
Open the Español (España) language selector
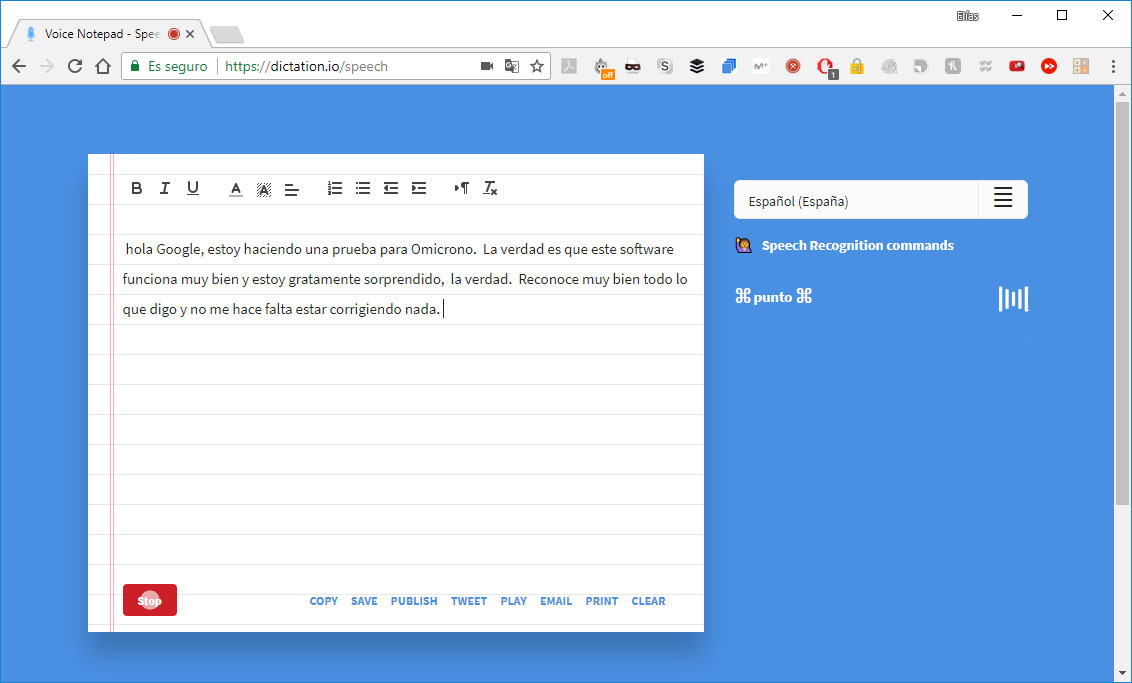click(x=856, y=199)
